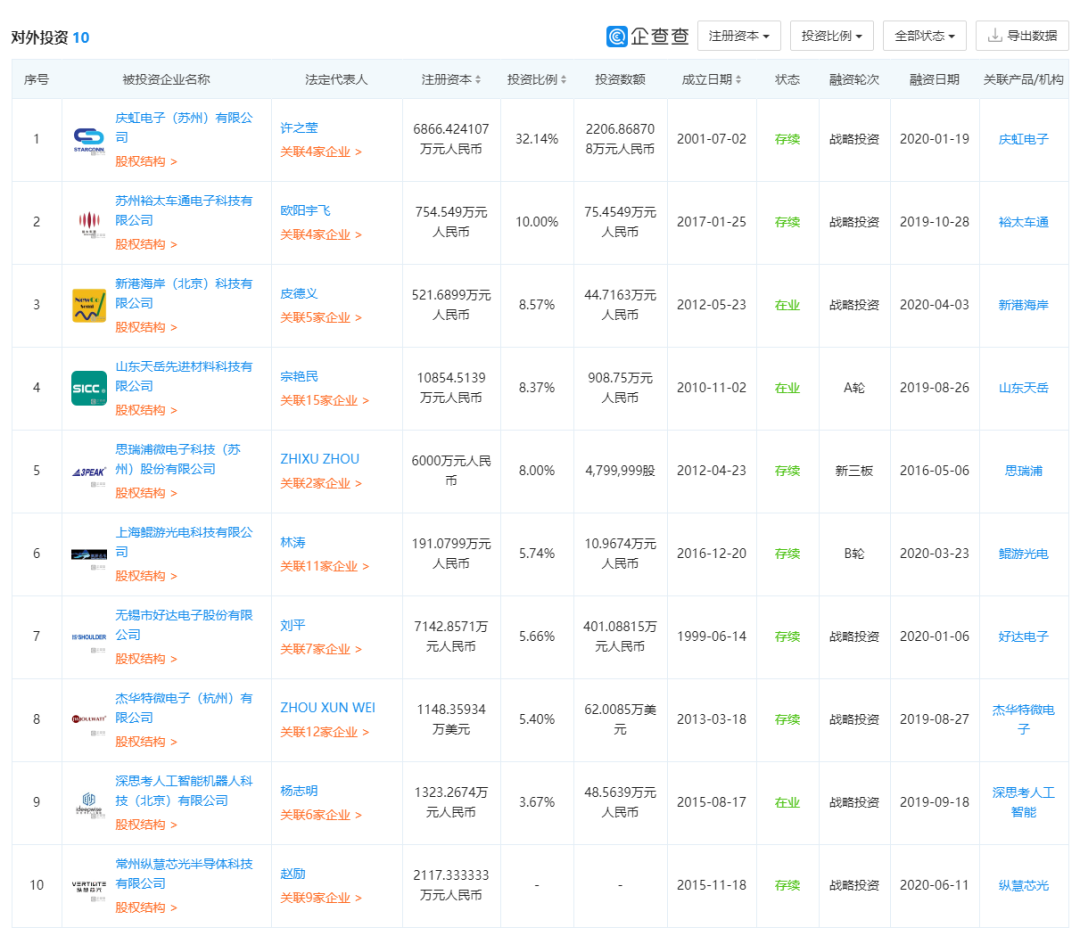Click the 庆虹电子 company logo thumbnail
This screenshot has height=936, width=1080.
pyautogui.click(x=89, y=140)
